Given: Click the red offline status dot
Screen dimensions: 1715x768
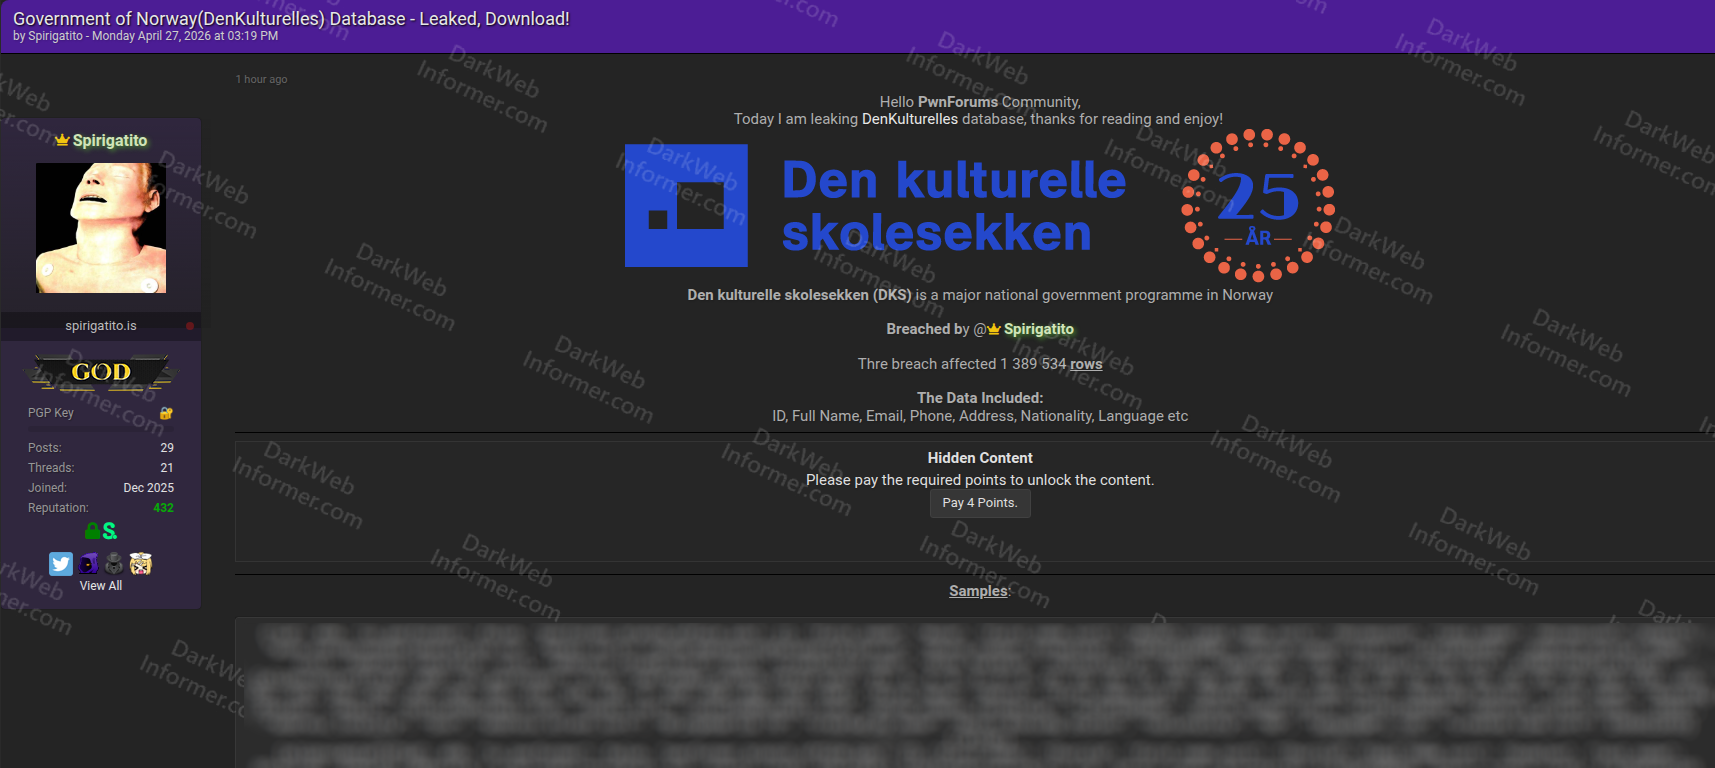Looking at the screenshot, I should tap(189, 326).
